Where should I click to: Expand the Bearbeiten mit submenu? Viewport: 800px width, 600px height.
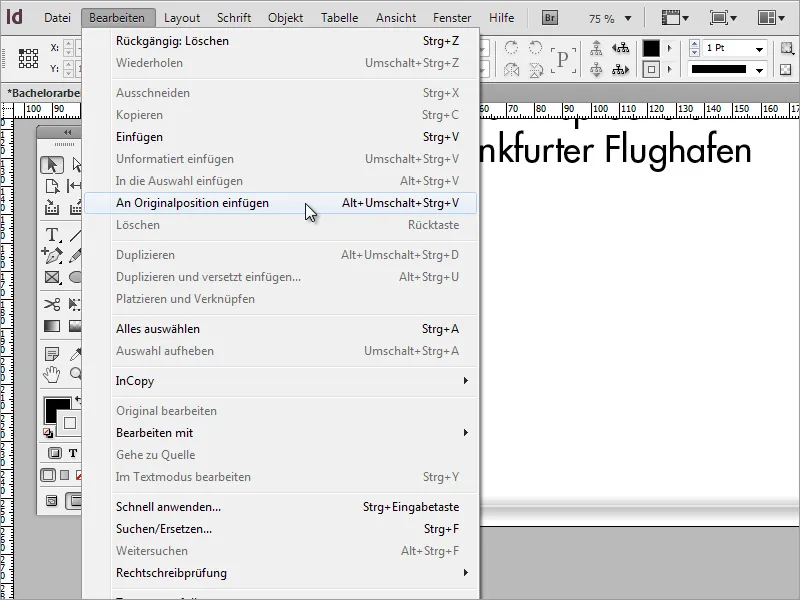point(465,433)
